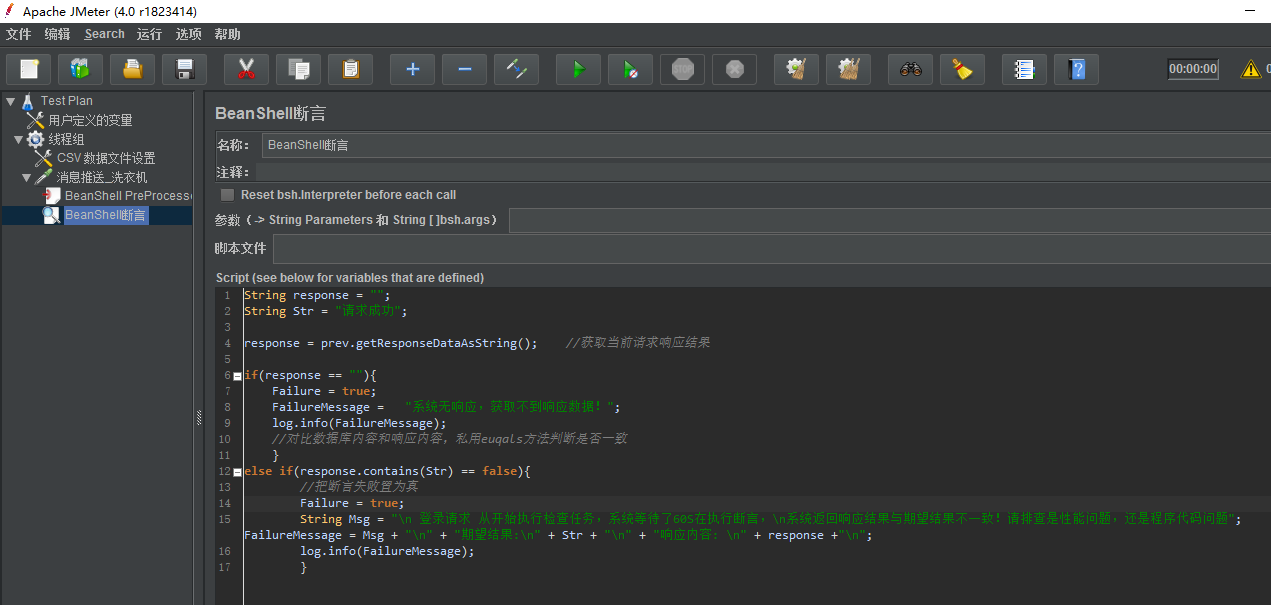Collapse all tree nodes with minus icon
This screenshot has height=605, width=1271.
click(464, 69)
